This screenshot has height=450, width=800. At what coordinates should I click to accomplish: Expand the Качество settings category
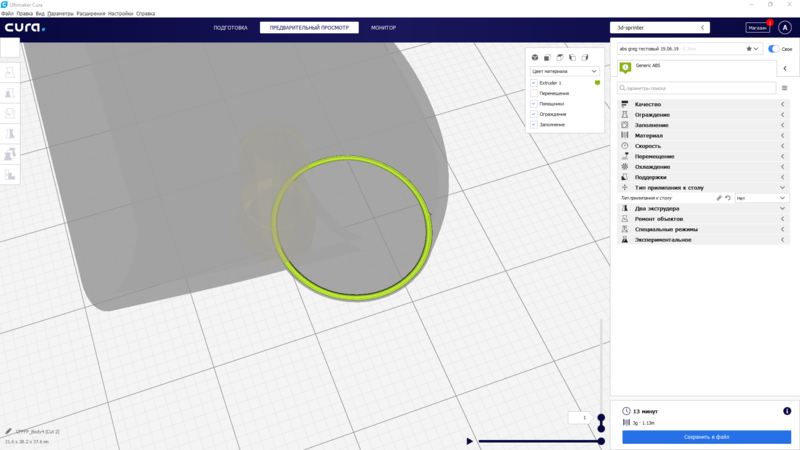coord(700,104)
